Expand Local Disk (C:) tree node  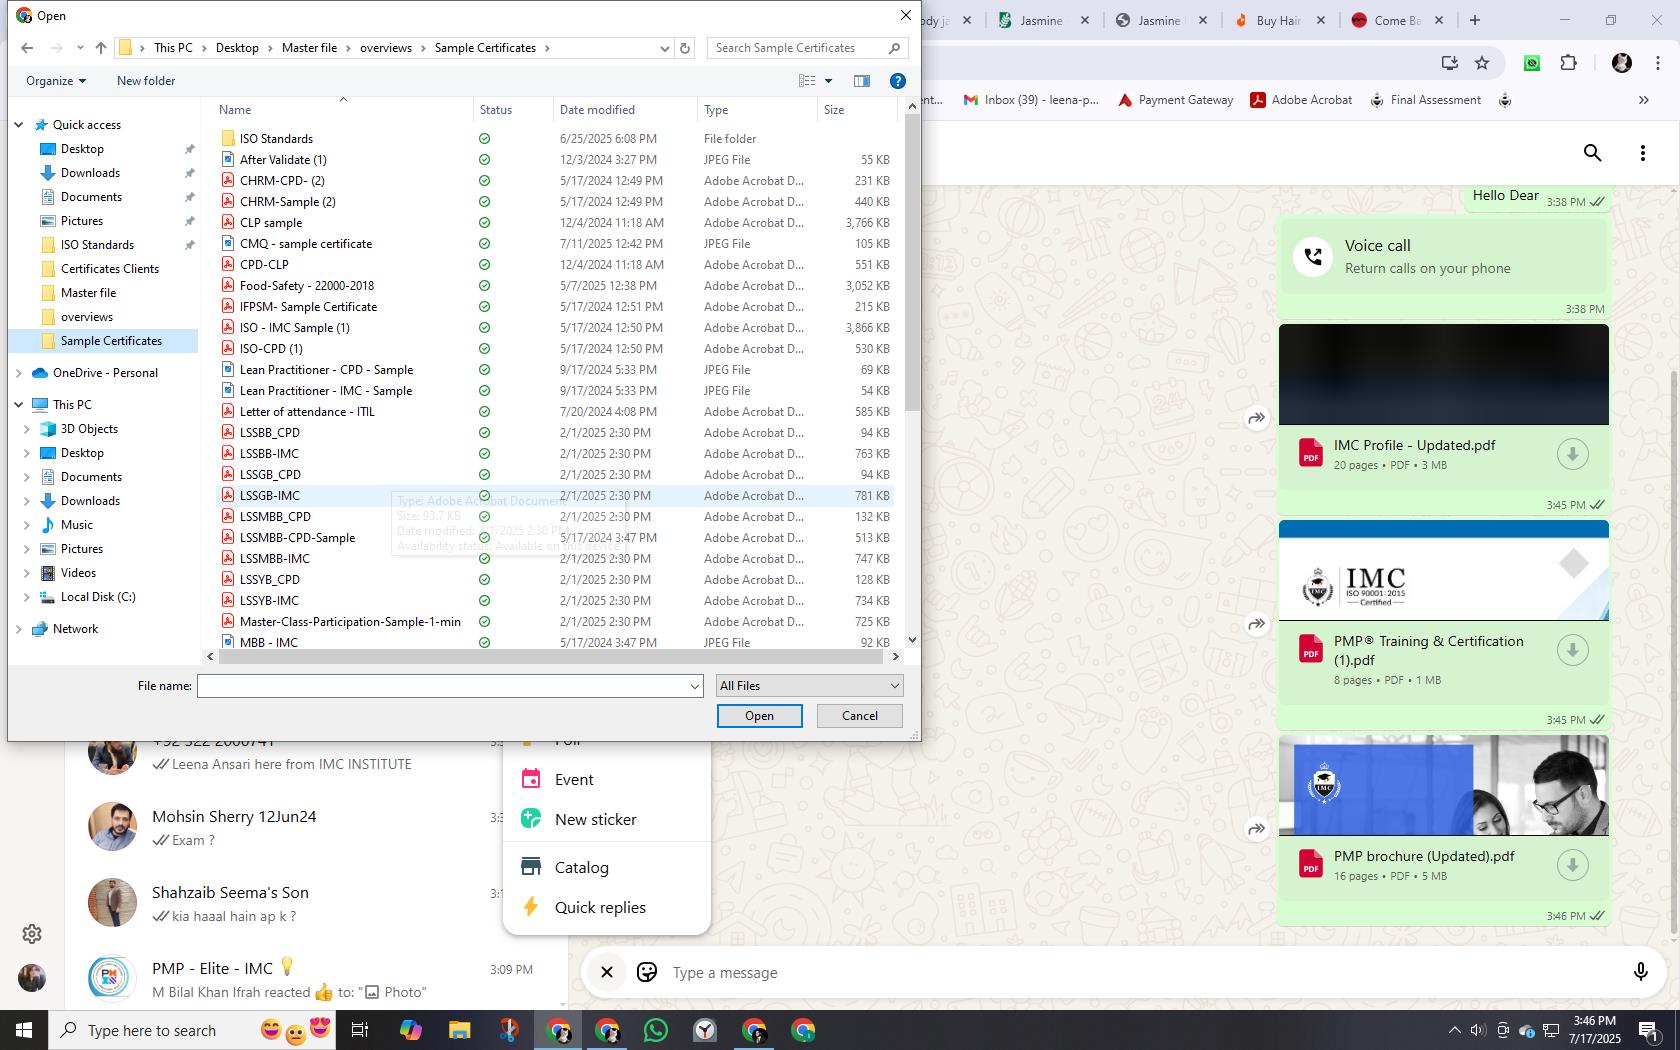(27, 597)
